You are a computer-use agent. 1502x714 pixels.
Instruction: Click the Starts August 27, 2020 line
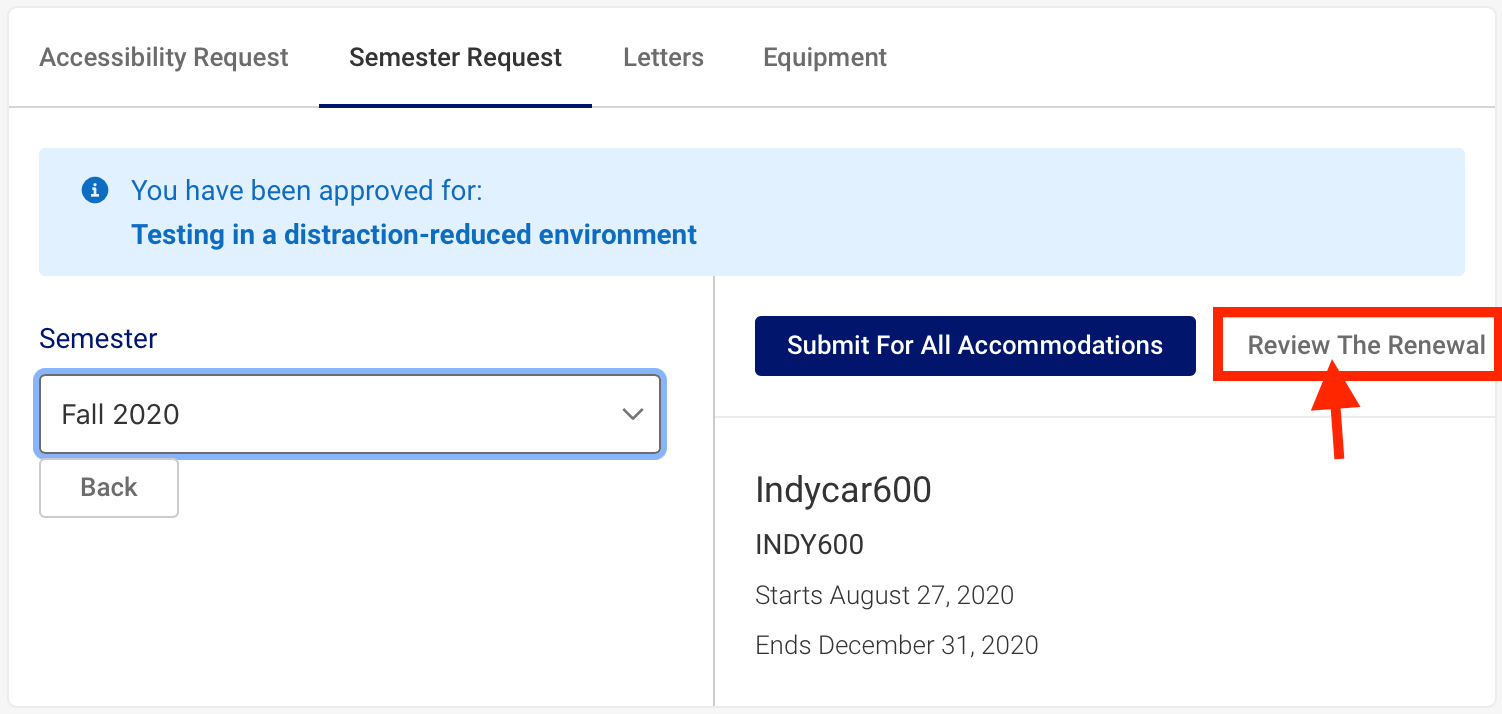884,596
